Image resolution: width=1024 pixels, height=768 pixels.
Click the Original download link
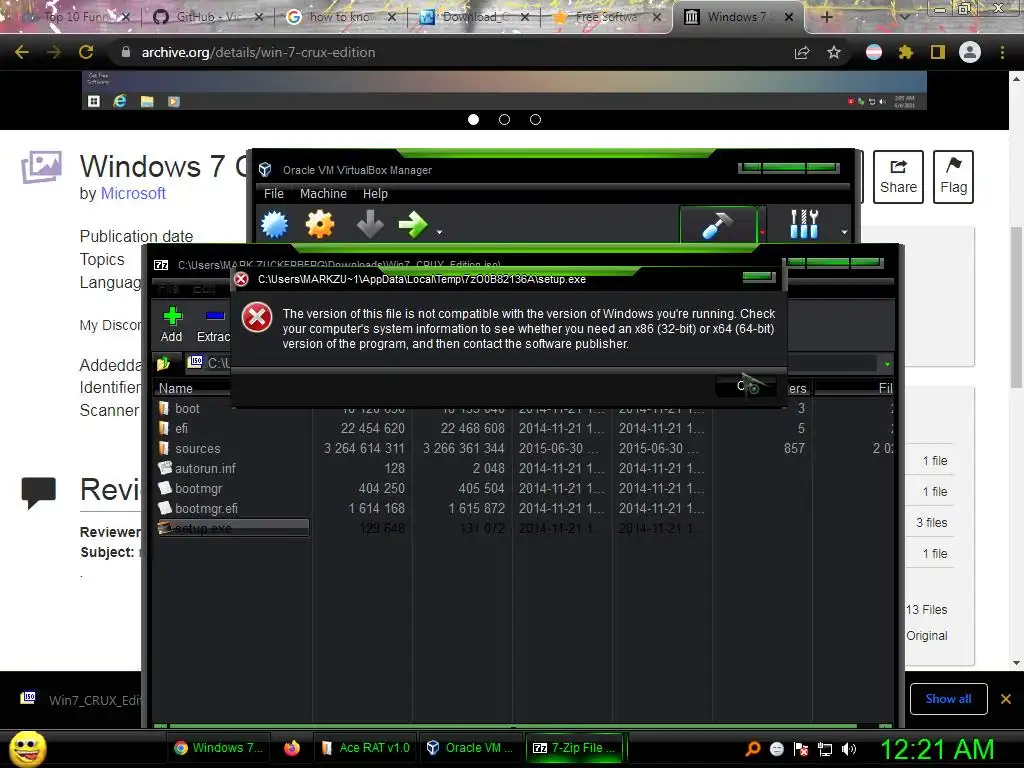pos(926,635)
